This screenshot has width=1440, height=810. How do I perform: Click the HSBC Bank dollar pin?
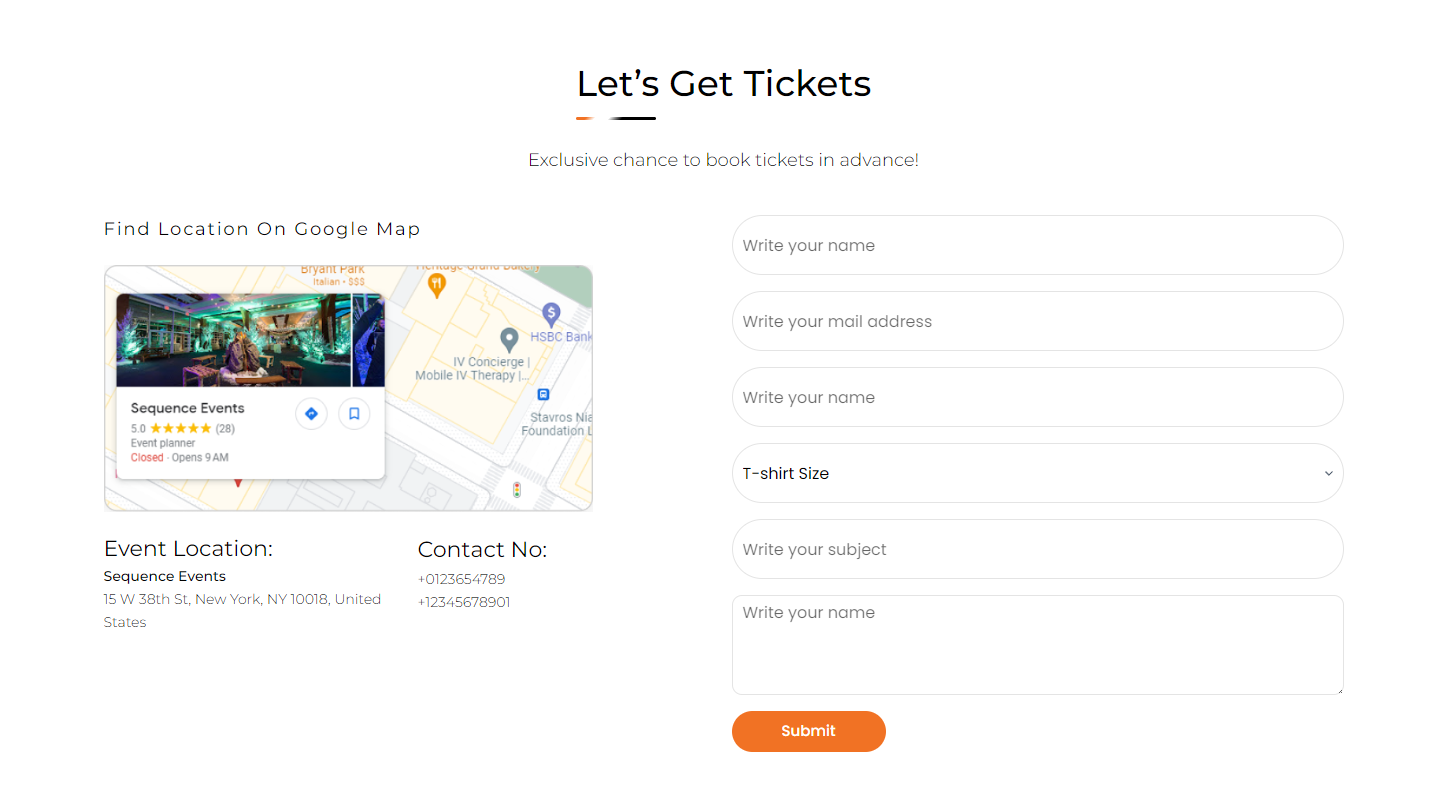551,314
